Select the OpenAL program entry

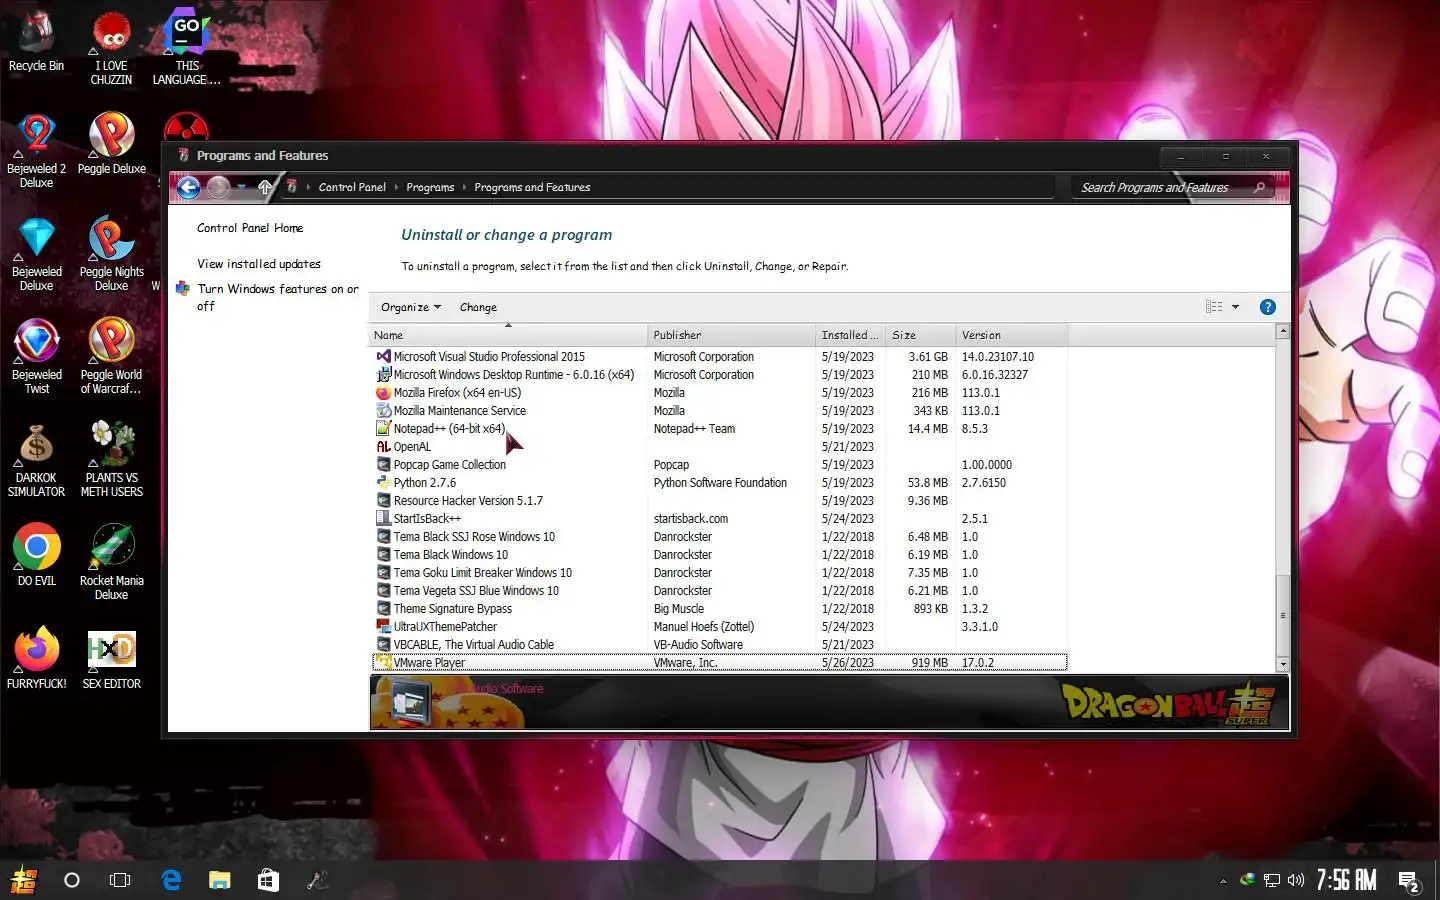tap(720, 447)
